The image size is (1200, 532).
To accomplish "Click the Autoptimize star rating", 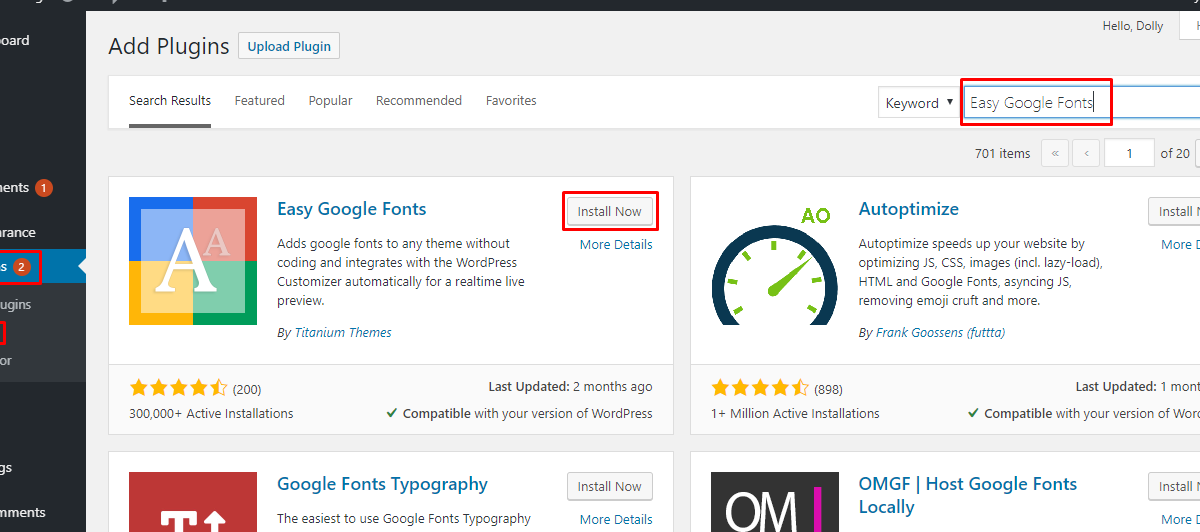I will (x=760, y=388).
